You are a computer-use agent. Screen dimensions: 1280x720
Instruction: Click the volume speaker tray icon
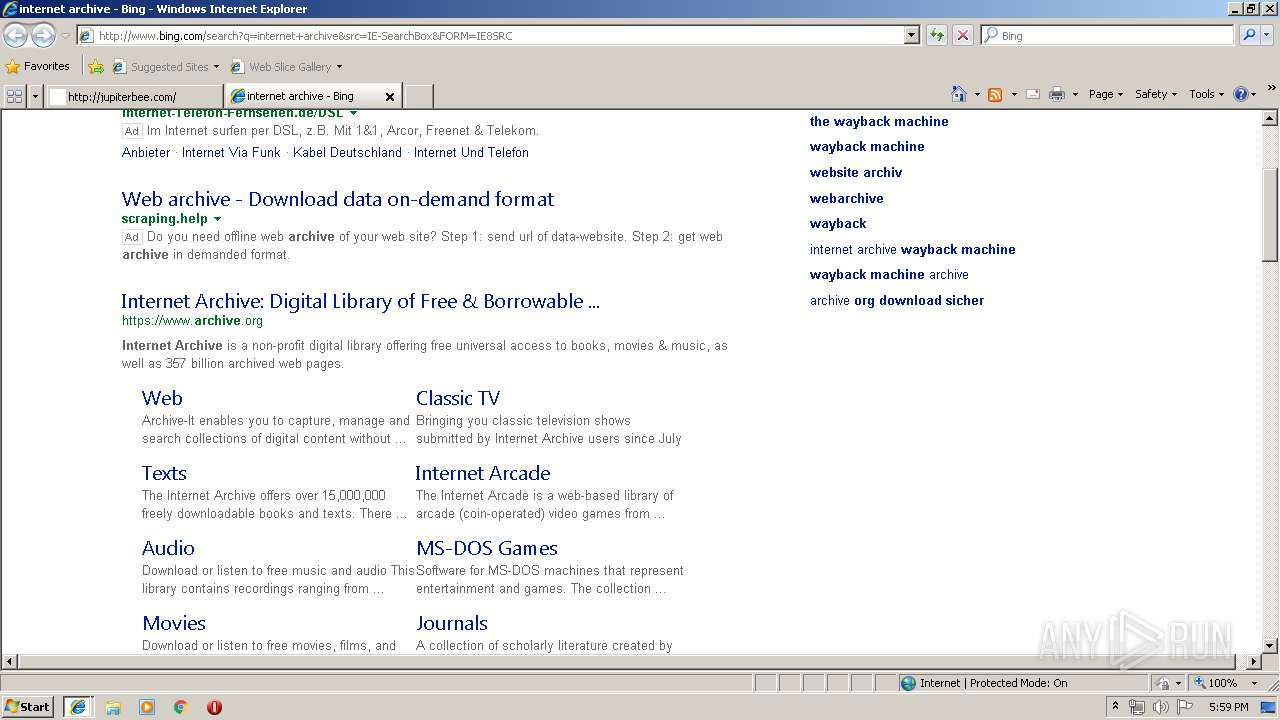tap(1160, 707)
